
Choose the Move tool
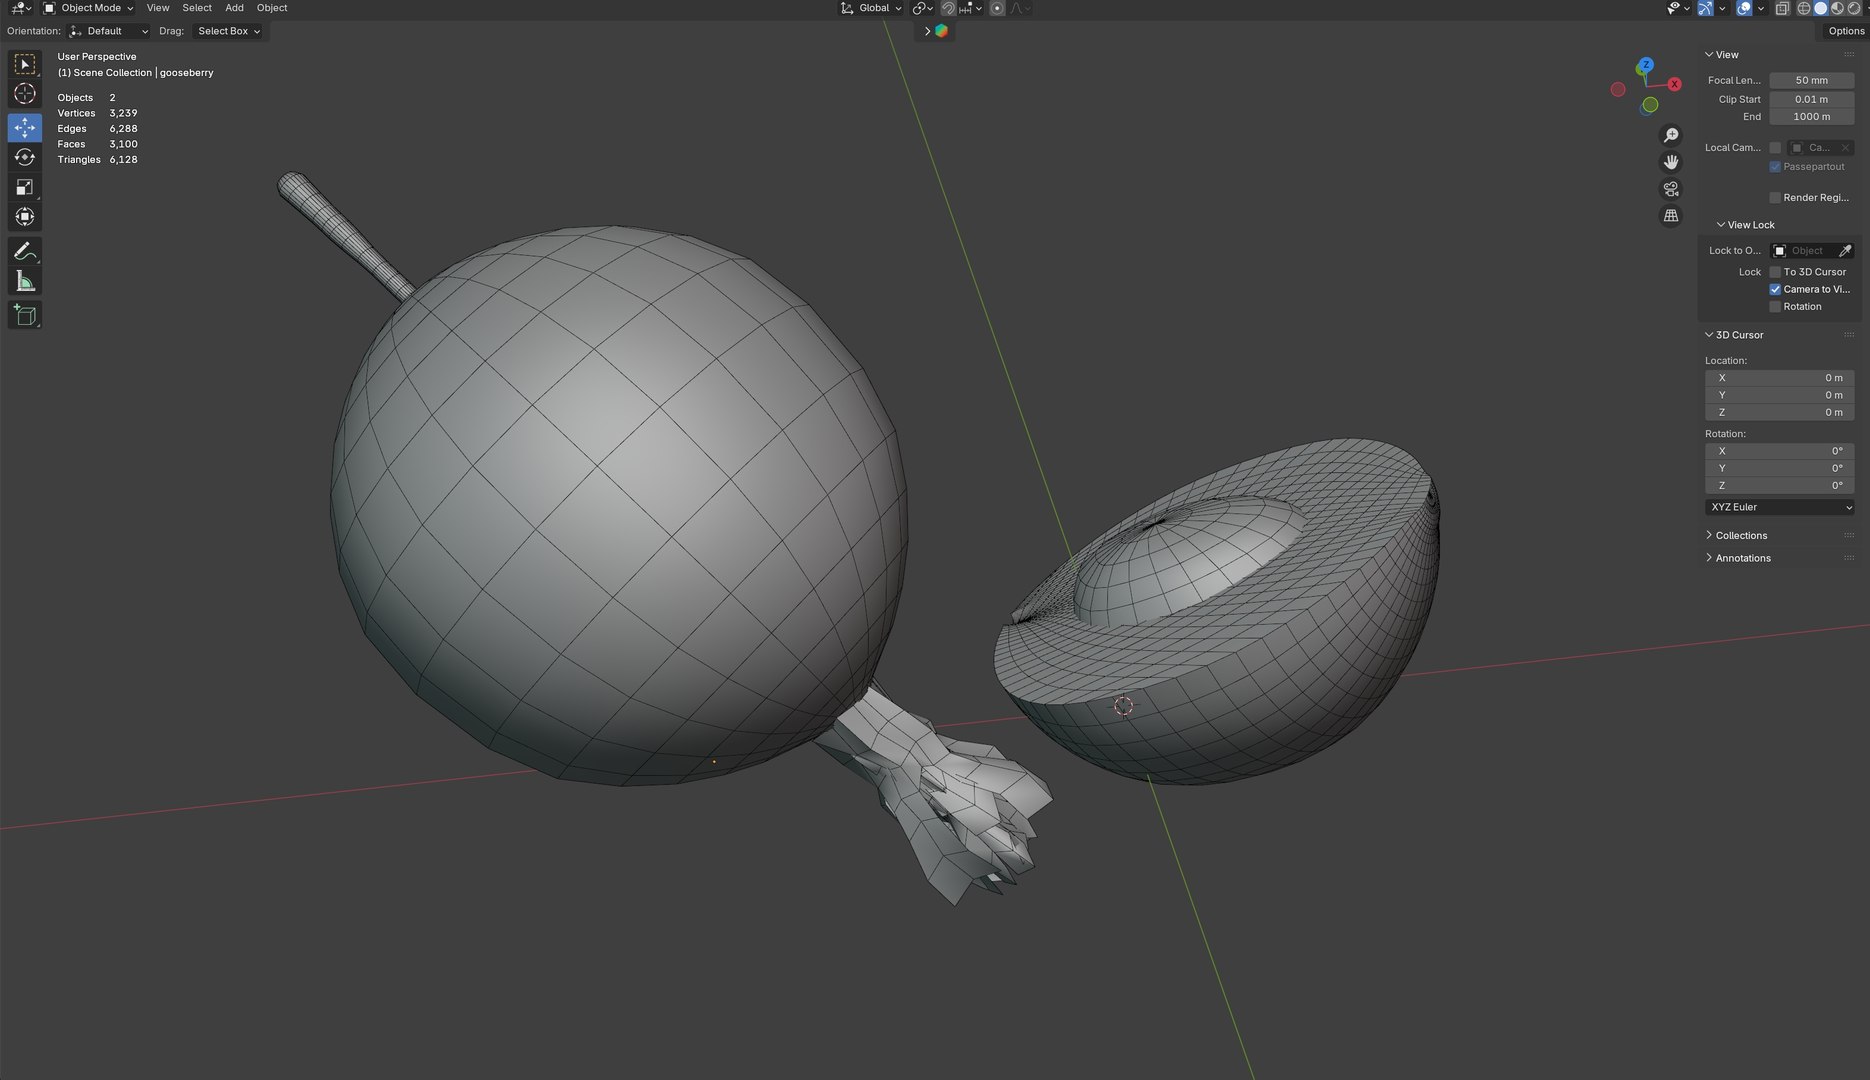pos(25,127)
